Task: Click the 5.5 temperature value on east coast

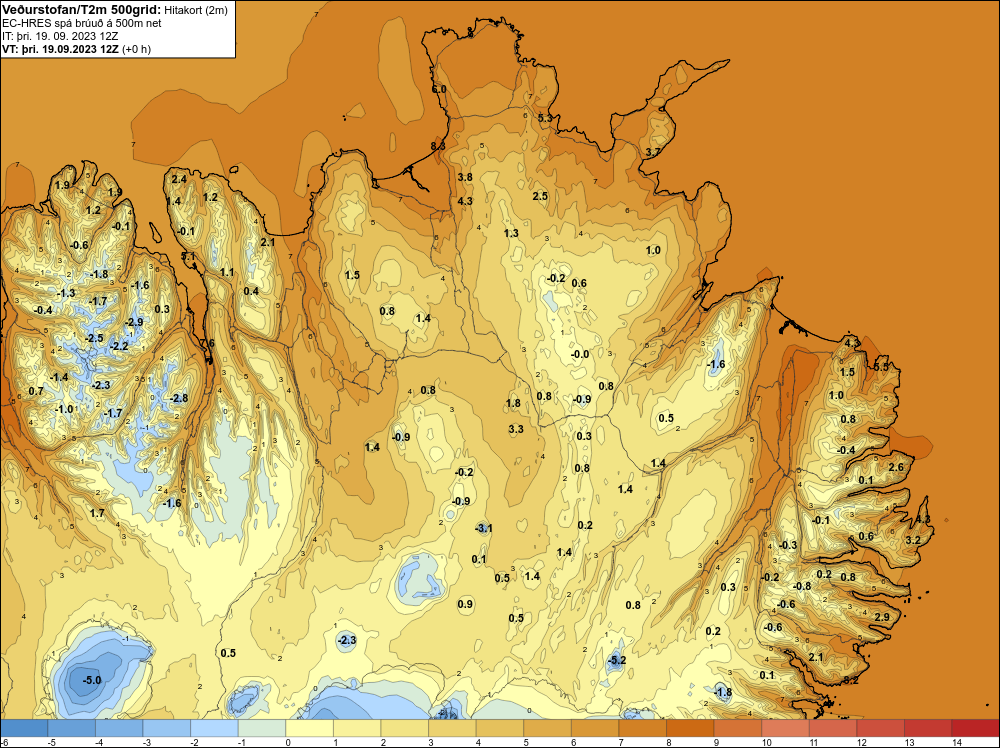Action: point(881,367)
